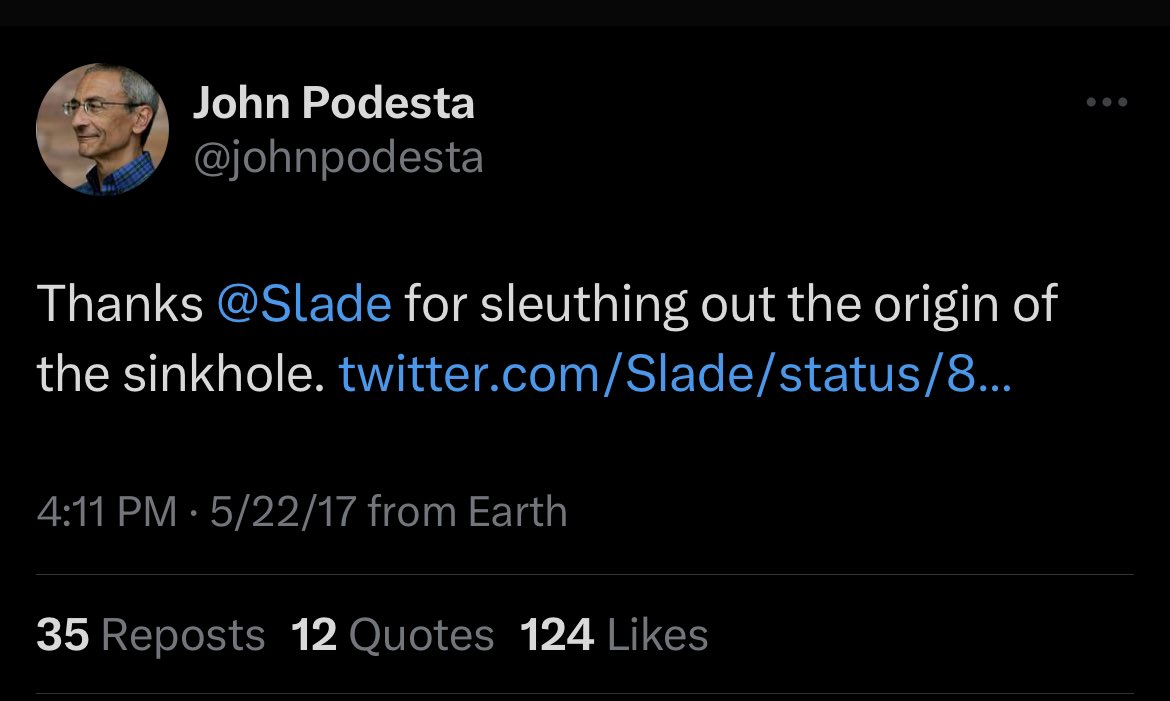
Task: Open the @Slade mention in tweet
Action: pos(304,305)
